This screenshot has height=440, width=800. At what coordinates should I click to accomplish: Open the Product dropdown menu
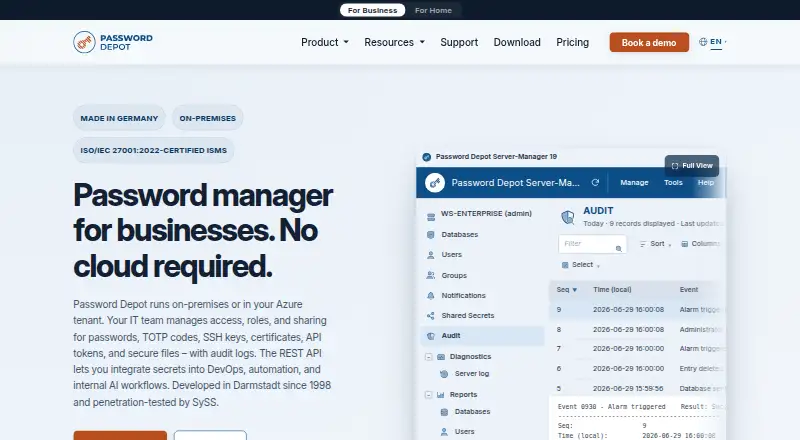coord(325,42)
